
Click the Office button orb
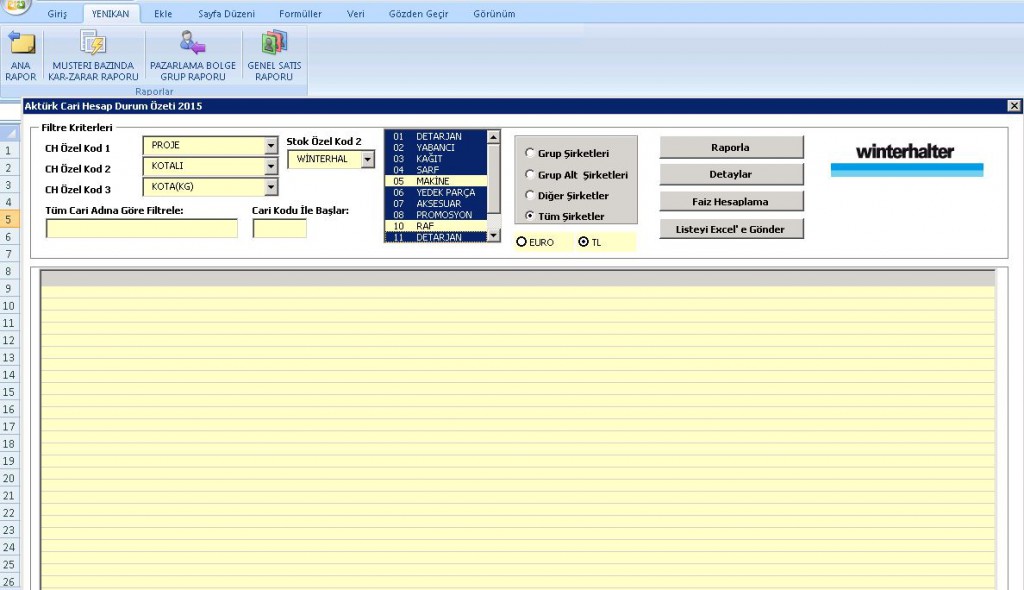click(x=14, y=5)
